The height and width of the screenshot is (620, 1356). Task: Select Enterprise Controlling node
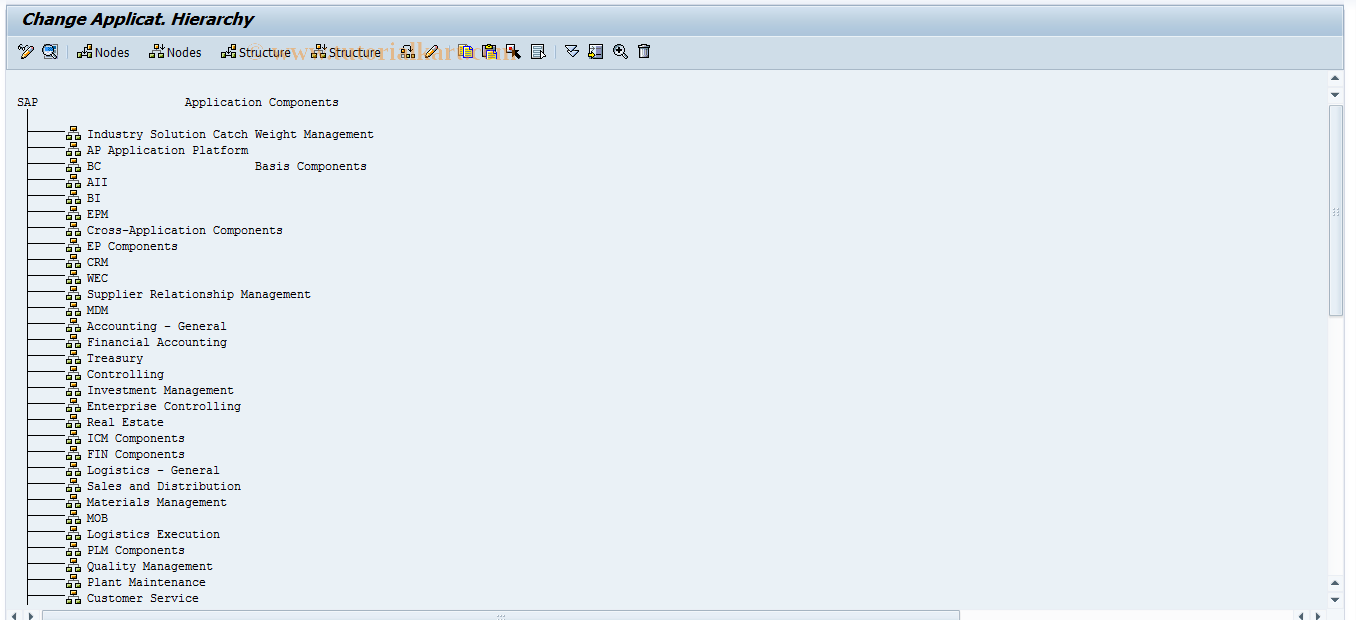tap(164, 406)
